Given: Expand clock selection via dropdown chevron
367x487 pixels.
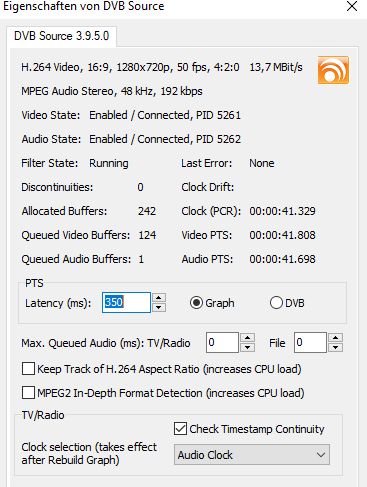Looking at the screenshot, I should click(x=321, y=455).
